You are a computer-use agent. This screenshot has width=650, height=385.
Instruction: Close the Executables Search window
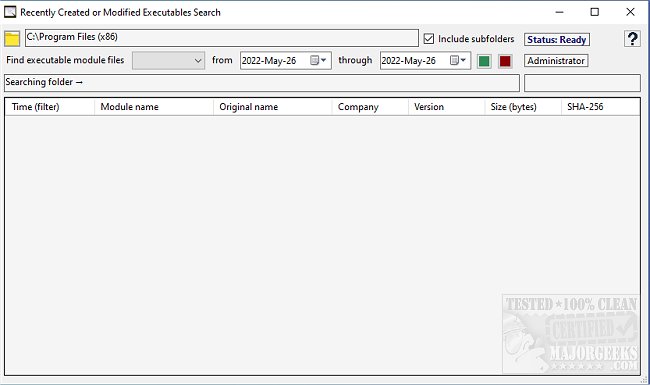click(630, 12)
